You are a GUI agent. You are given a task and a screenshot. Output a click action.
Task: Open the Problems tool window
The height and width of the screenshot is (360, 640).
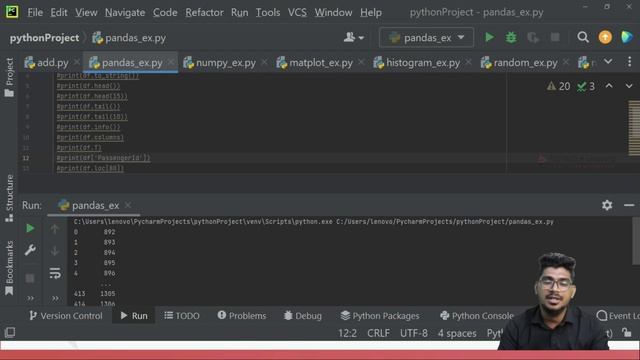click(x=242, y=316)
